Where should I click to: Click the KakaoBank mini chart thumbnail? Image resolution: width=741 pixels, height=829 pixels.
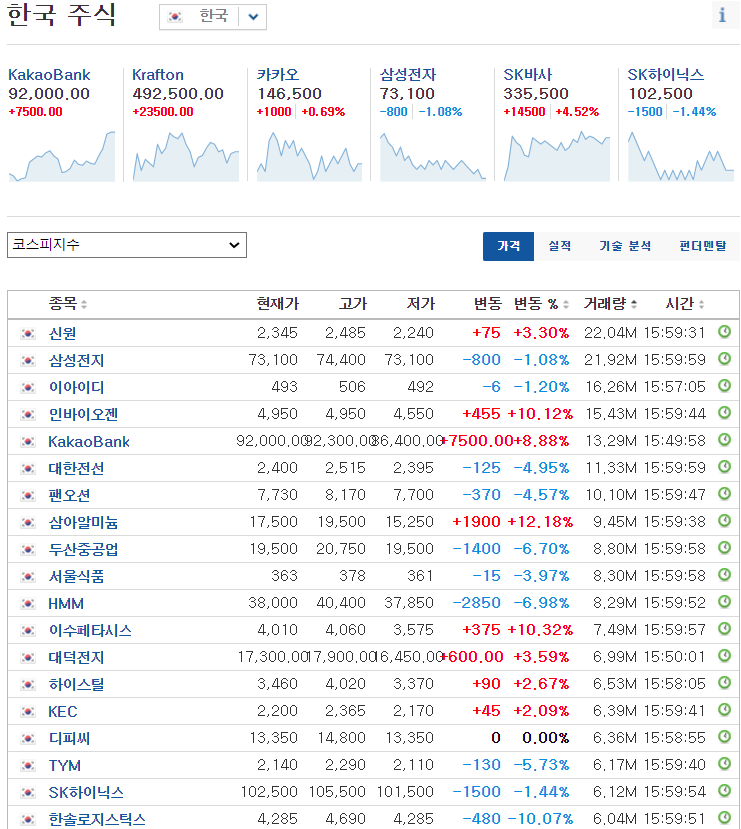tap(62, 156)
